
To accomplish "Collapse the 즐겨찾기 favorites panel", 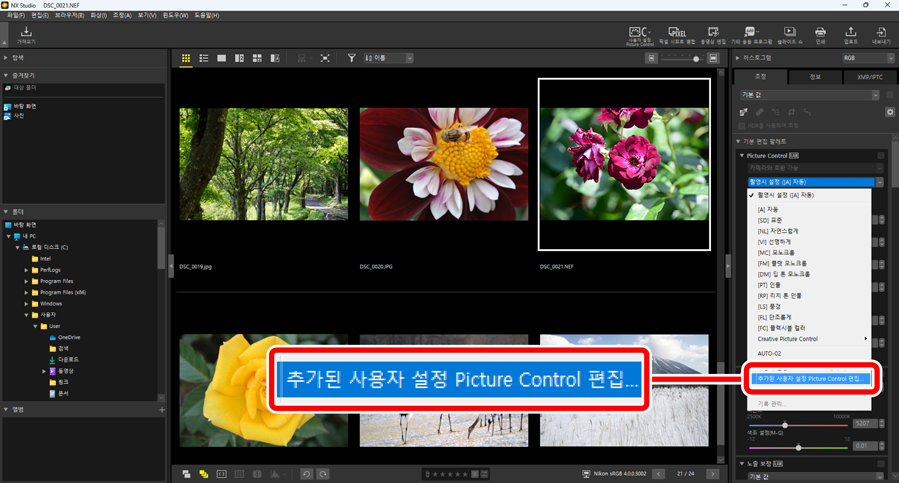I will (6, 76).
